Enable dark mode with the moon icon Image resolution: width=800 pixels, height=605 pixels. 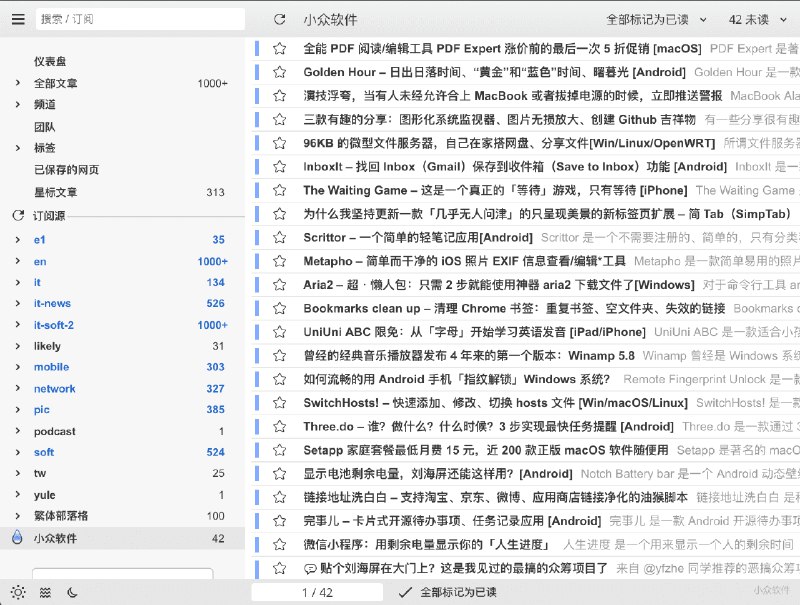[x=72, y=592]
